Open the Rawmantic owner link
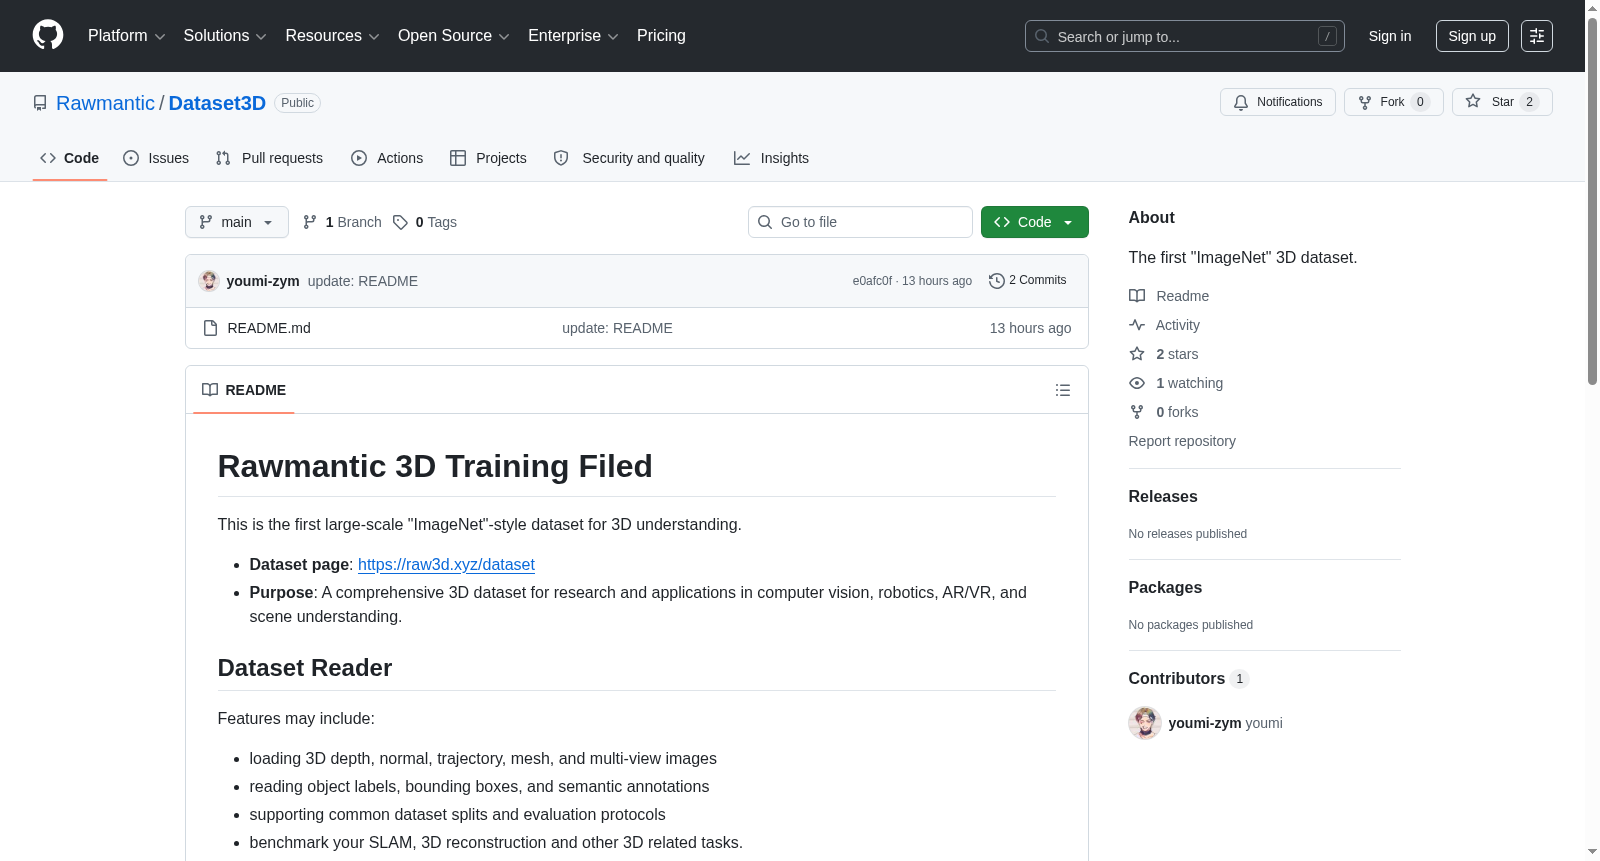 [105, 103]
